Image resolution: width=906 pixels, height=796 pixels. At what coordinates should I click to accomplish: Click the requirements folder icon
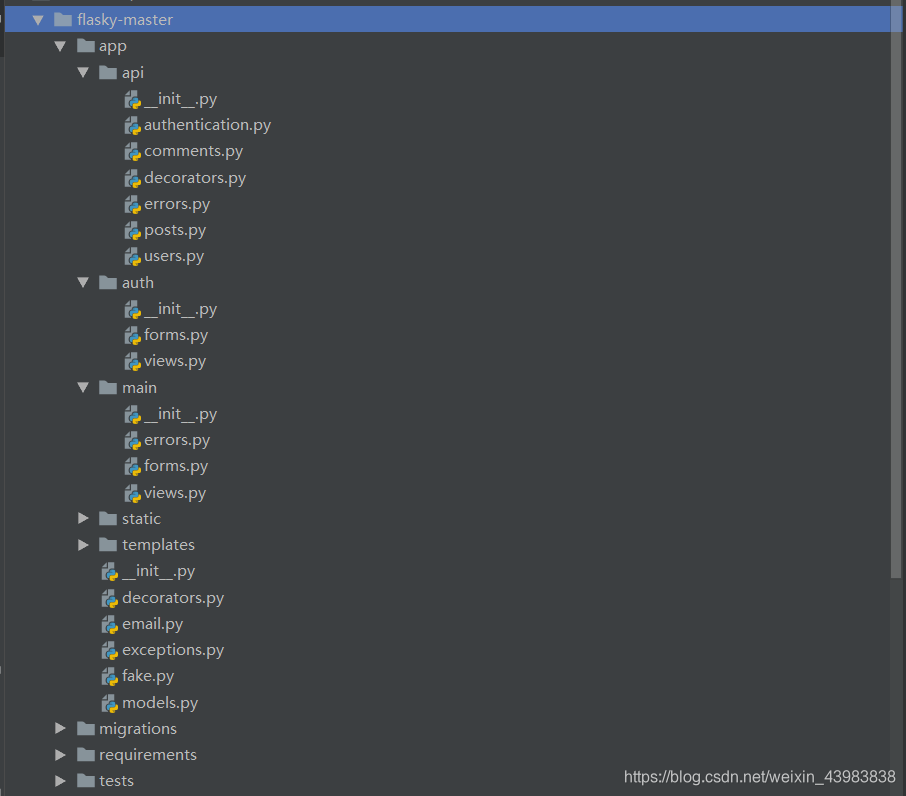[x=86, y=754]
